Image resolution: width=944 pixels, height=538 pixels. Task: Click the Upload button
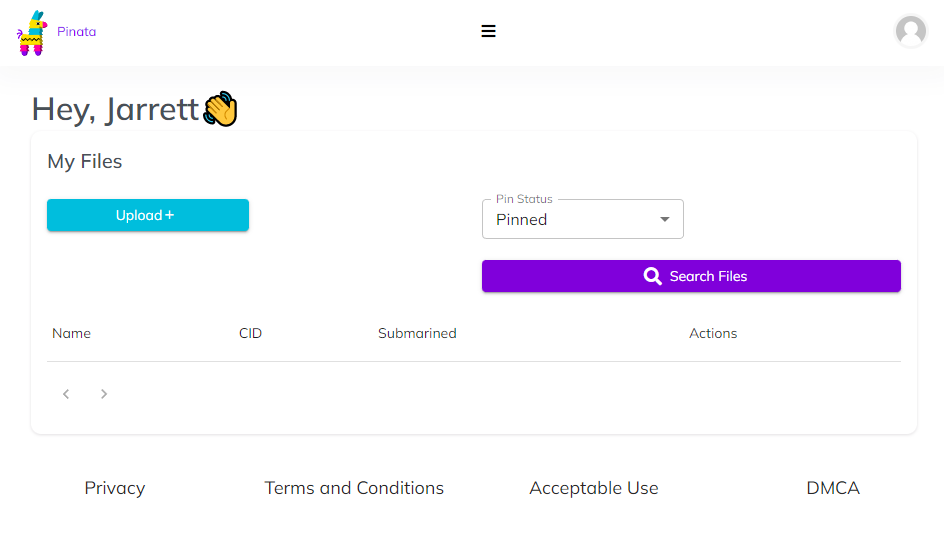(x=148, y=215)
